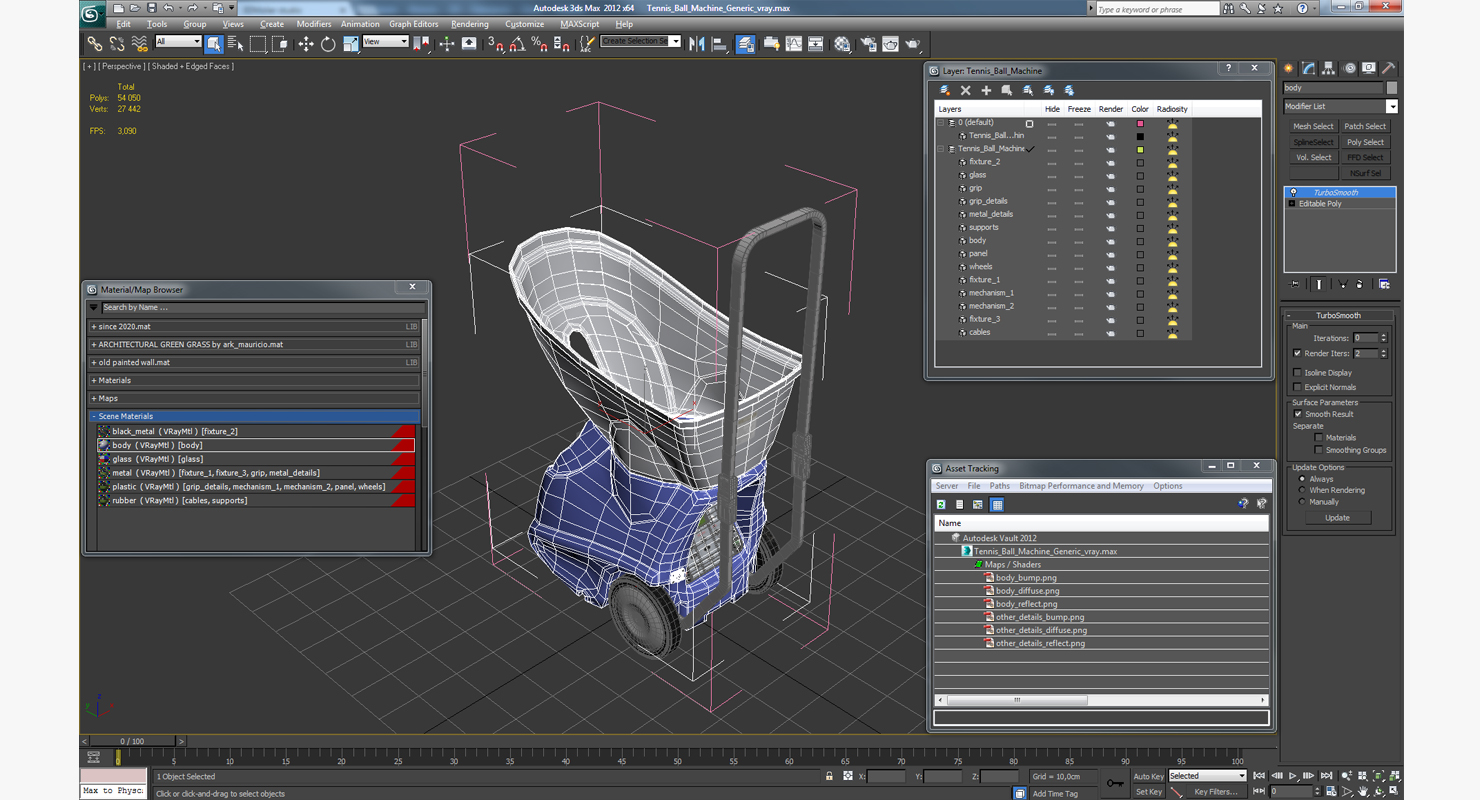Uncheck Smooth Result checkbox
The width and height of the screenshot is (1480, 800).
(1298, 414)
